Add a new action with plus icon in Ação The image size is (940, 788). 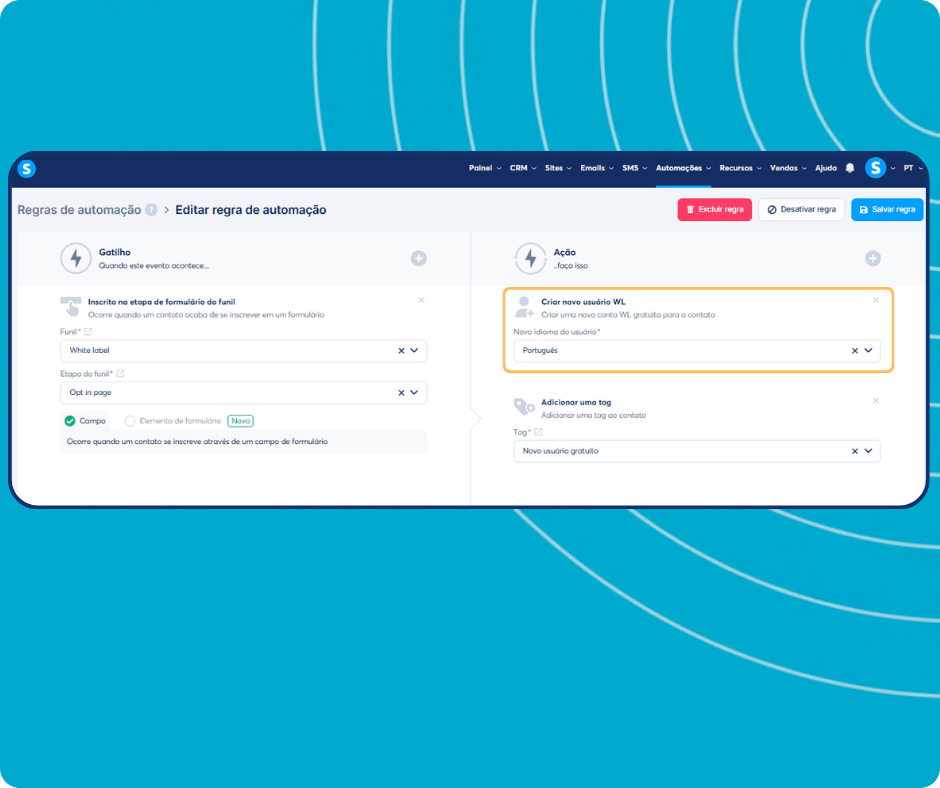point(872,258)
